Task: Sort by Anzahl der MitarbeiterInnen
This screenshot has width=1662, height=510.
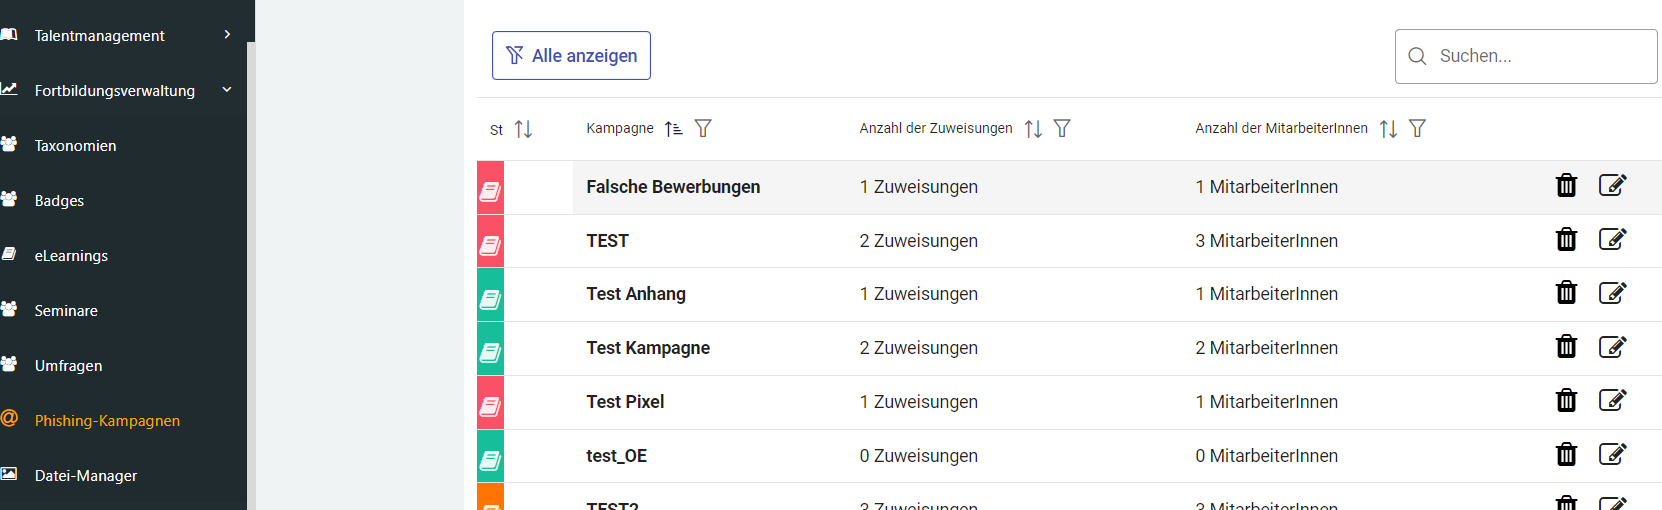Action: pyautogui.click(x=1388, y=129)
